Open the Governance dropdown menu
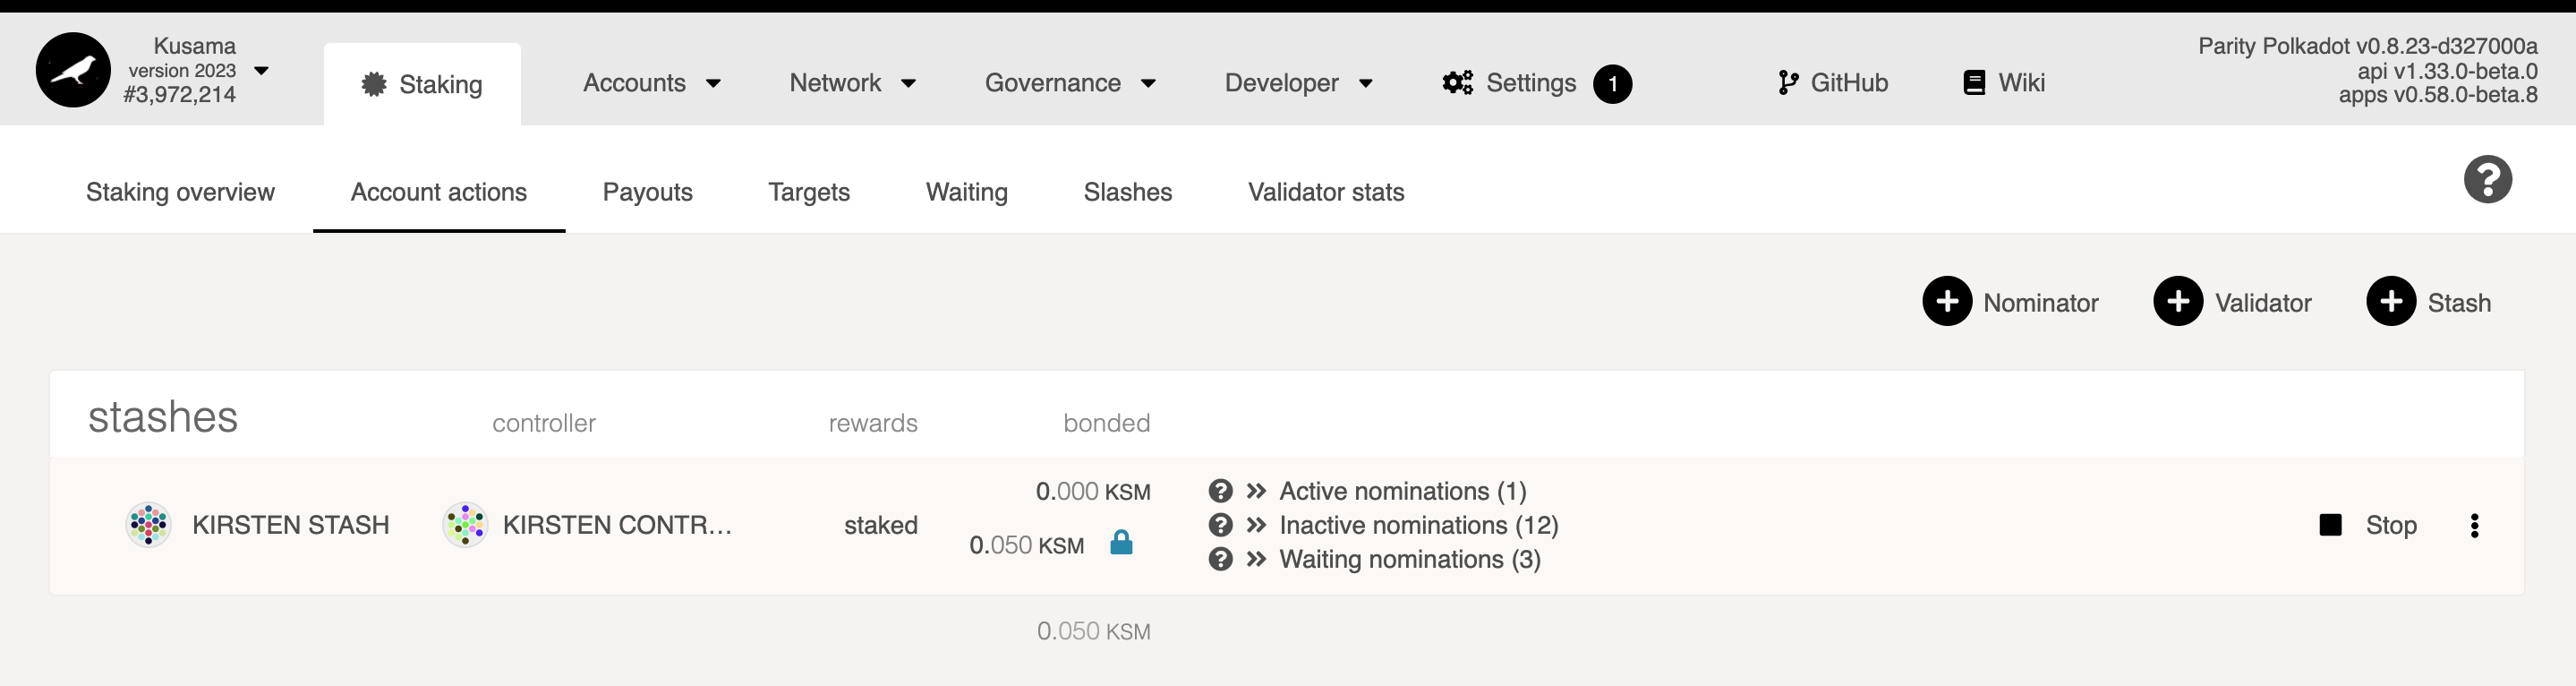2576x686 pixels. 1069,83
